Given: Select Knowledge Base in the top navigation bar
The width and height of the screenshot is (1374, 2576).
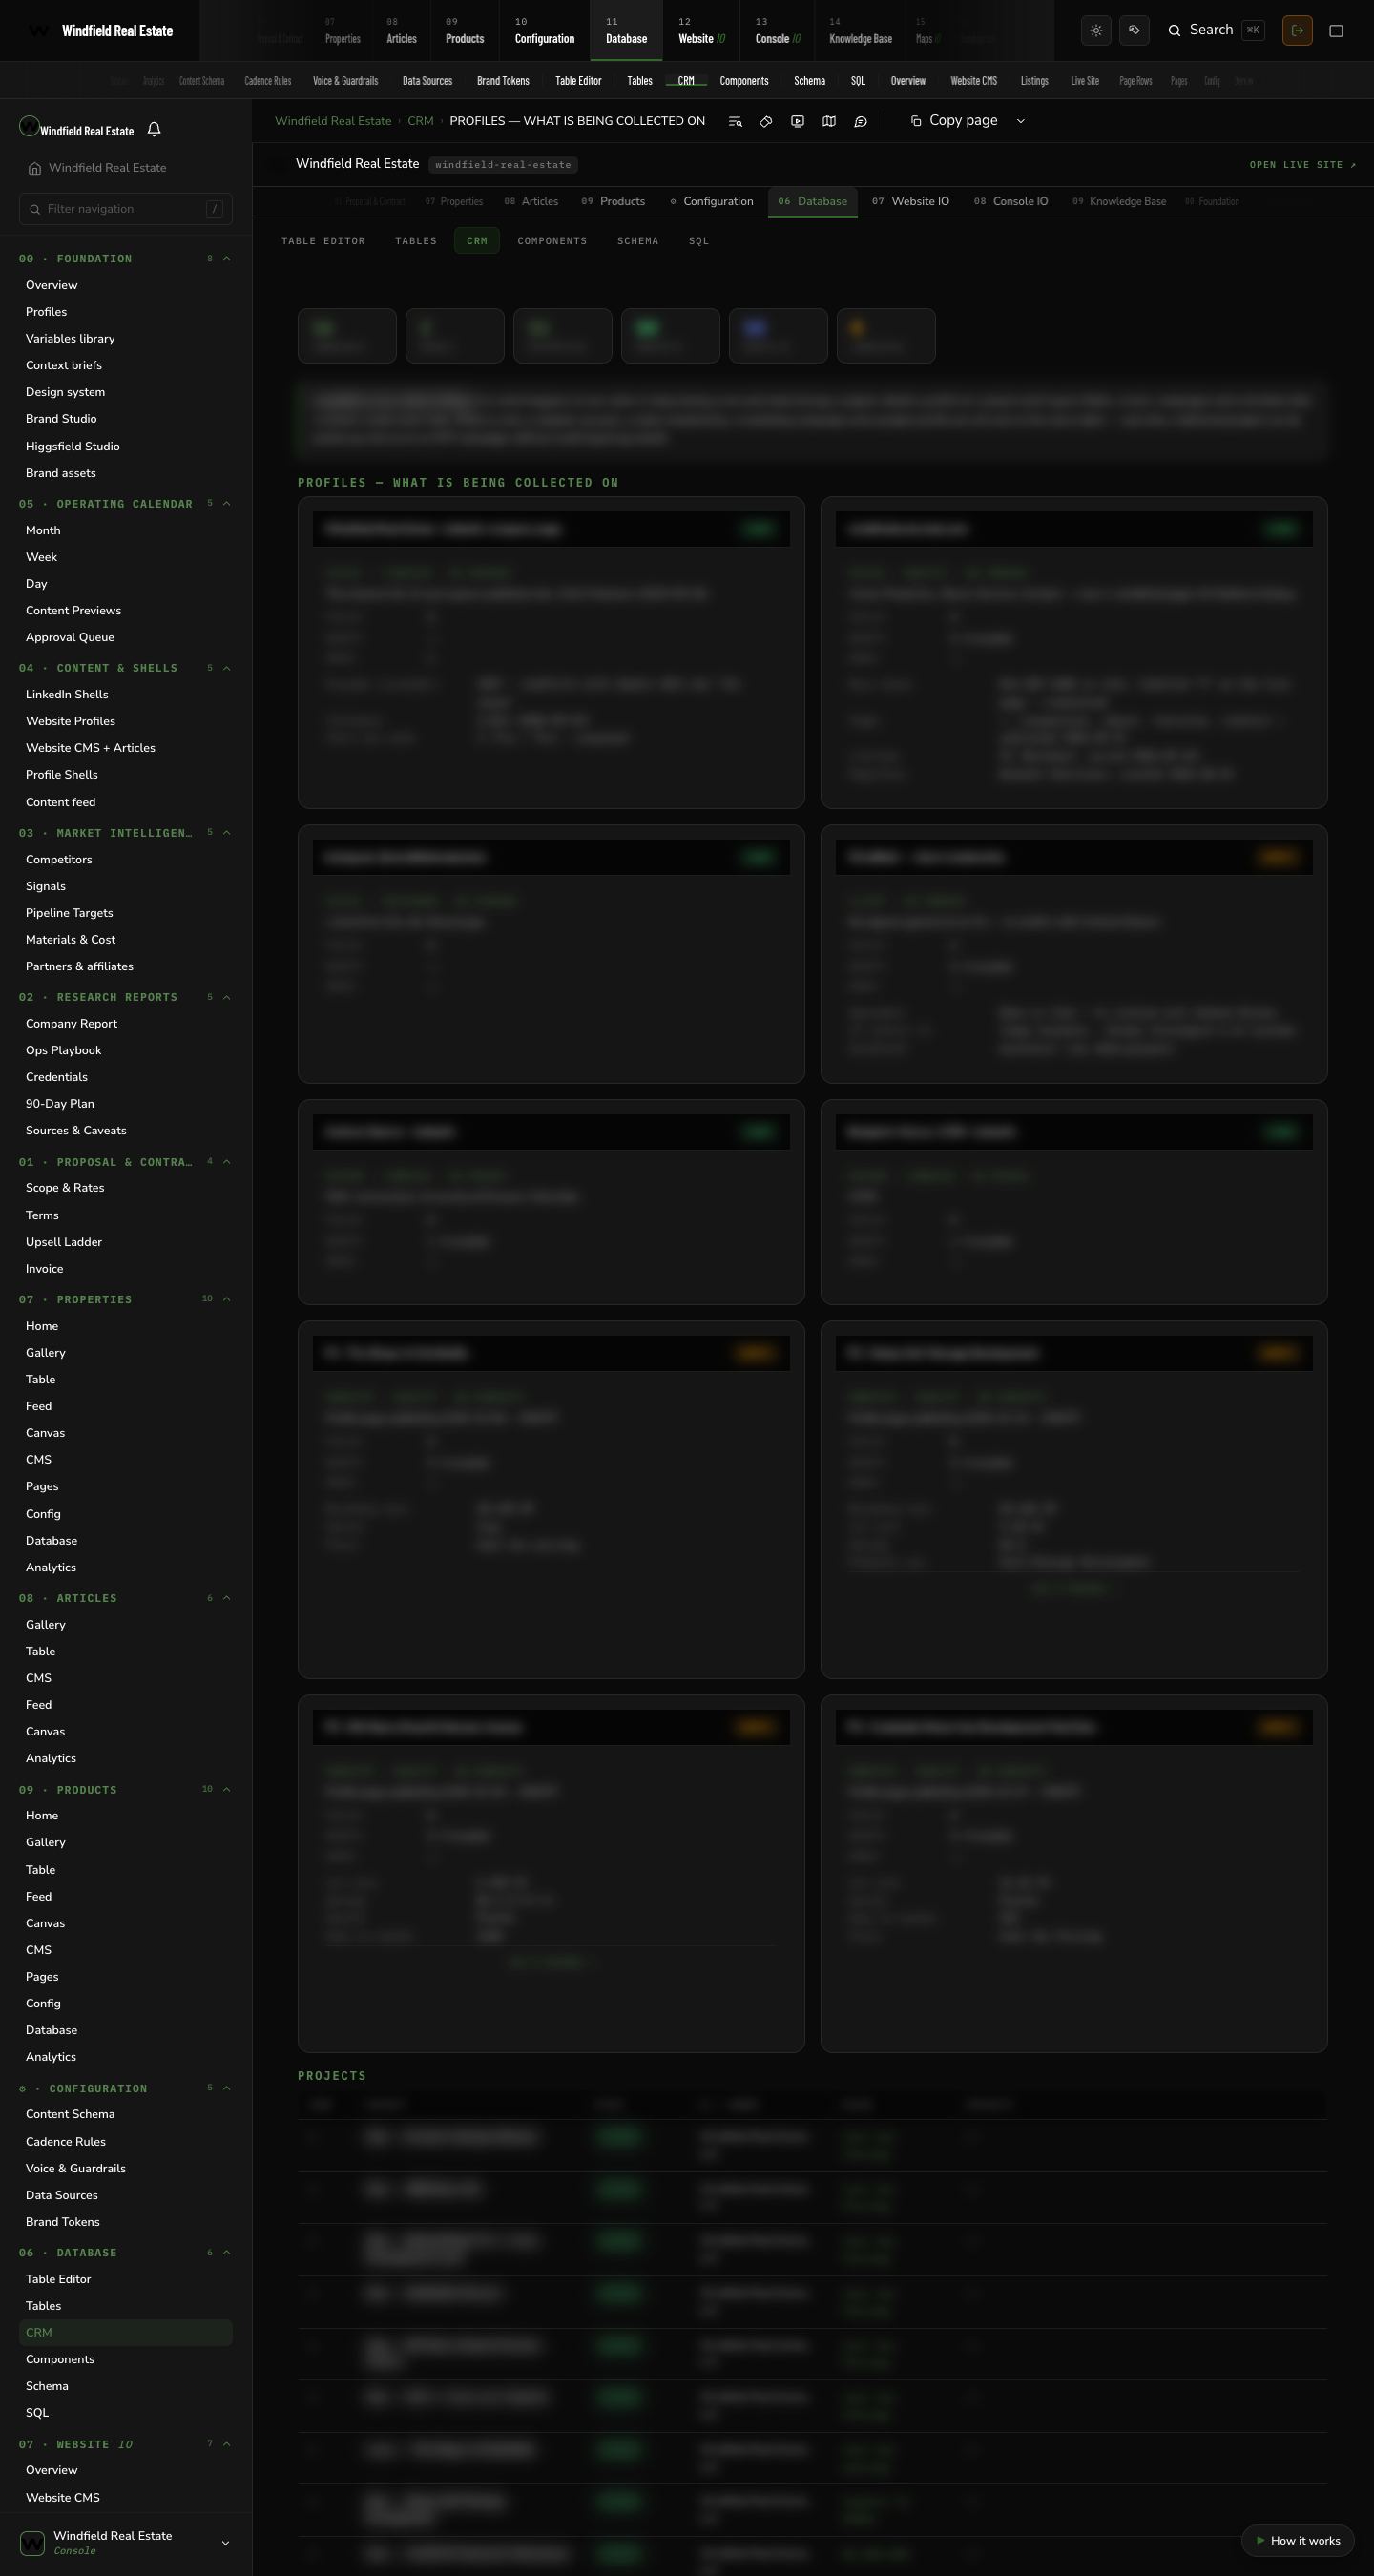Looking at the screenshot, I should coord(860,31).
